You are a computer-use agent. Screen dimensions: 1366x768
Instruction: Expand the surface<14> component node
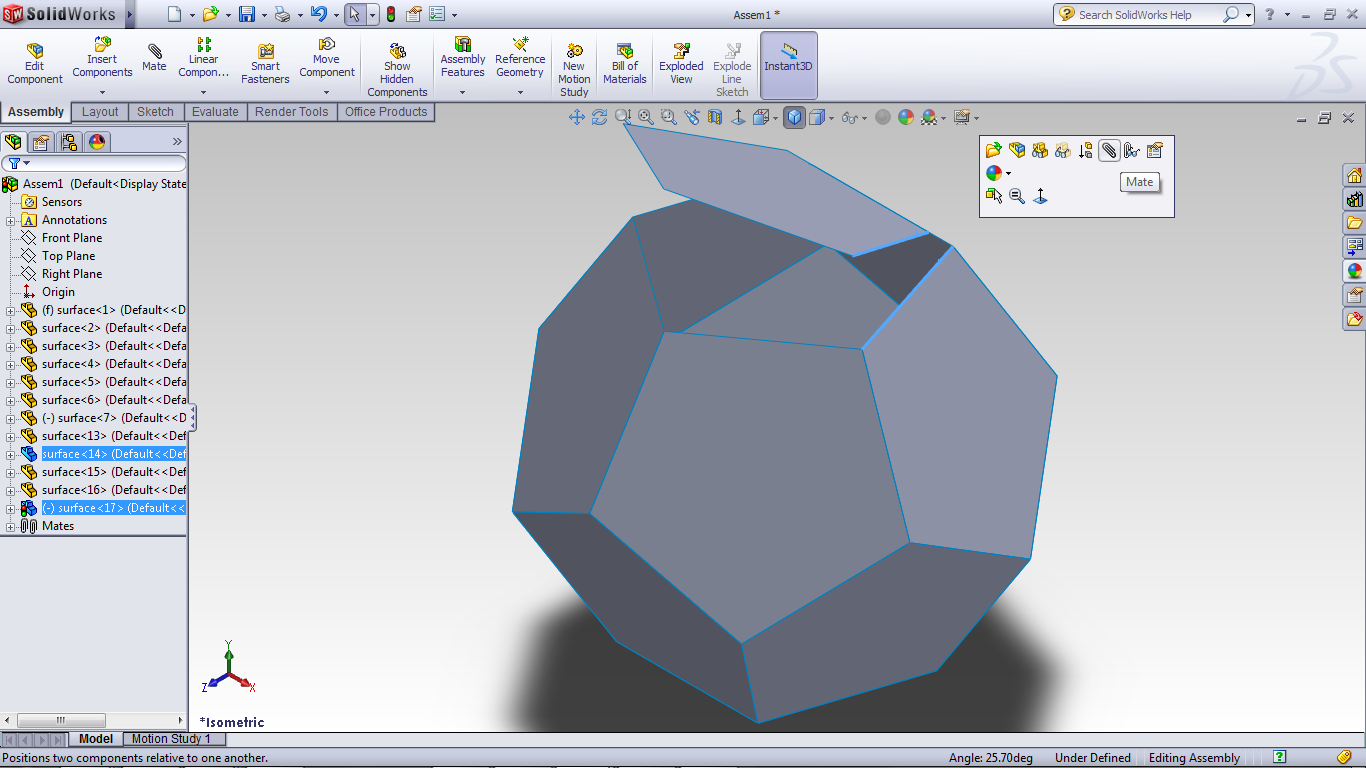click(x=11, y=454)
